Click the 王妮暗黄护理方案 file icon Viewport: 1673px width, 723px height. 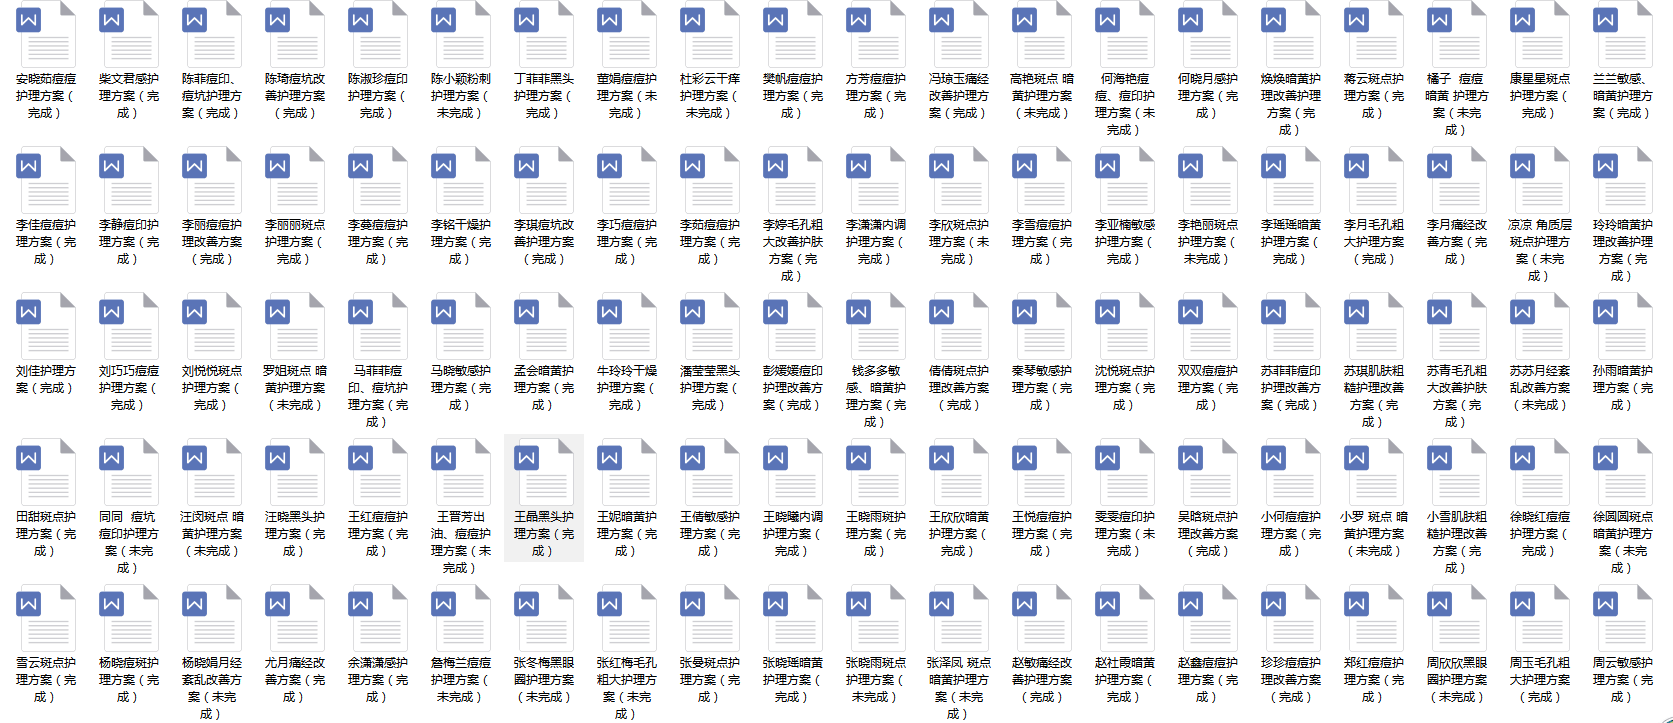pyautogui.click(x=626, y=472)
